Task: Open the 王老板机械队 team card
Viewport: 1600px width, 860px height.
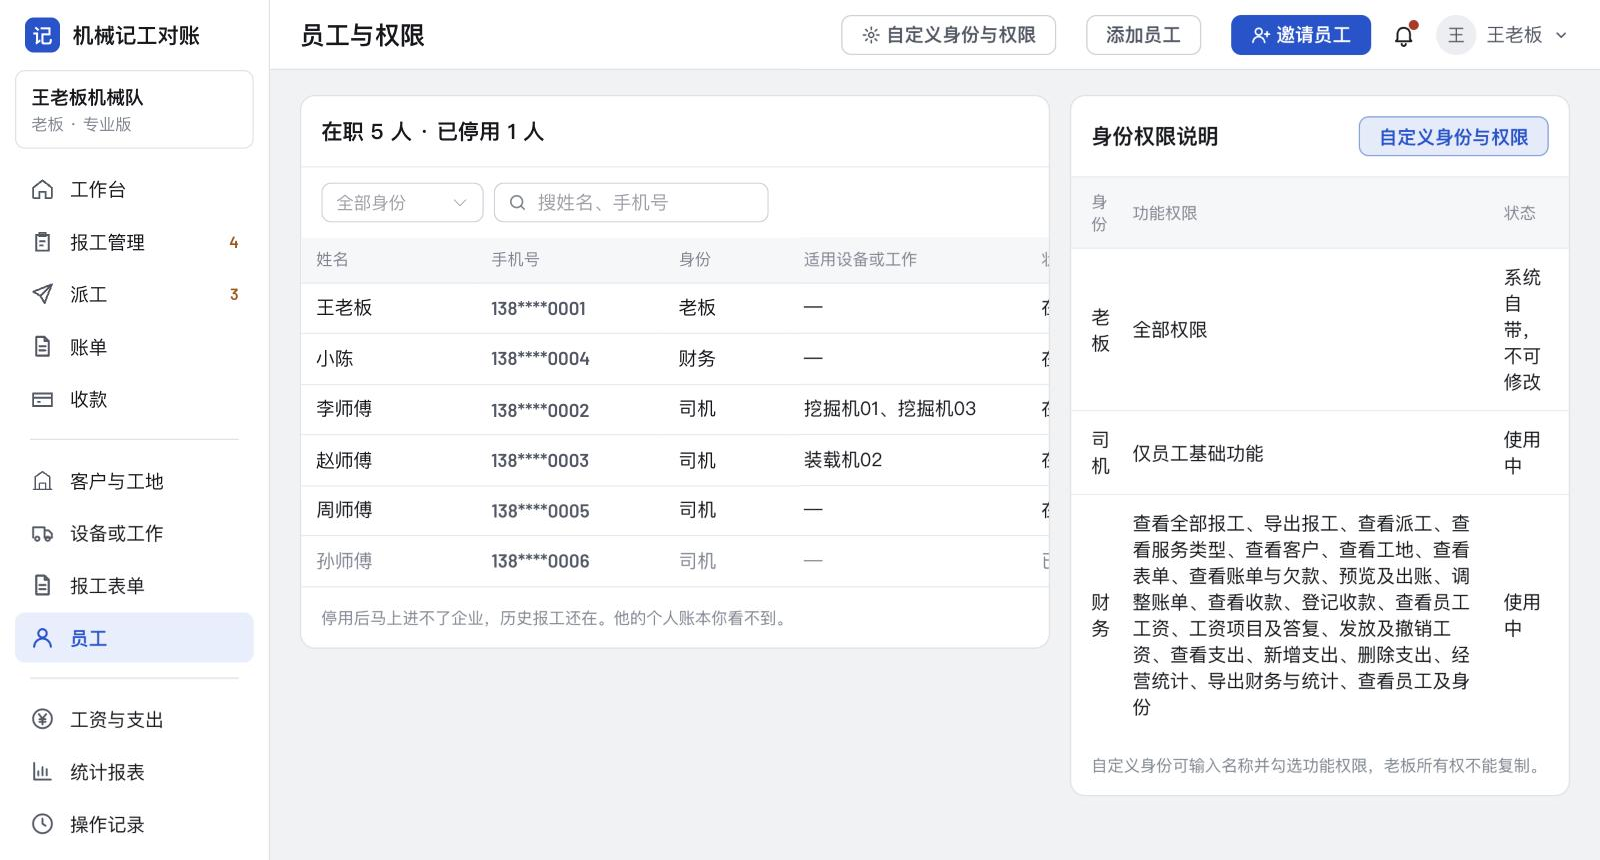Action: click(x=134, y=109)
